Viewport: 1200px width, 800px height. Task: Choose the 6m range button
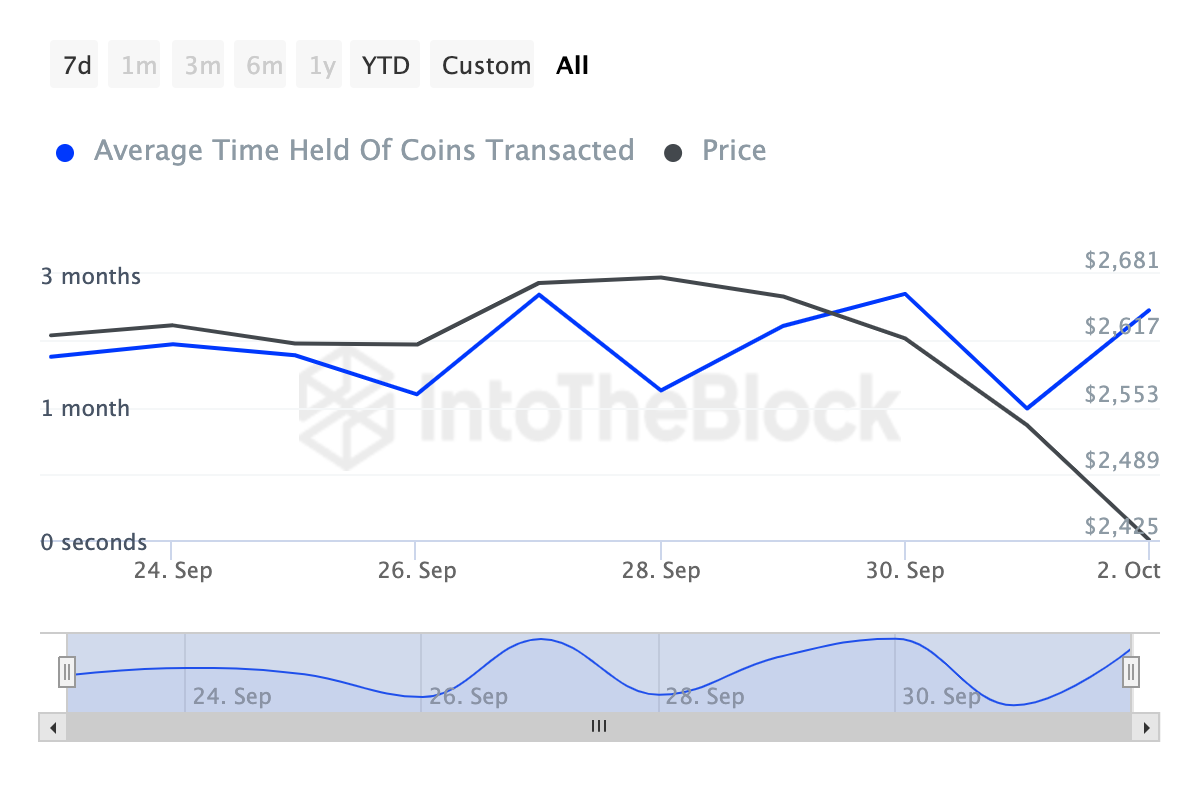tap(264, 66)
